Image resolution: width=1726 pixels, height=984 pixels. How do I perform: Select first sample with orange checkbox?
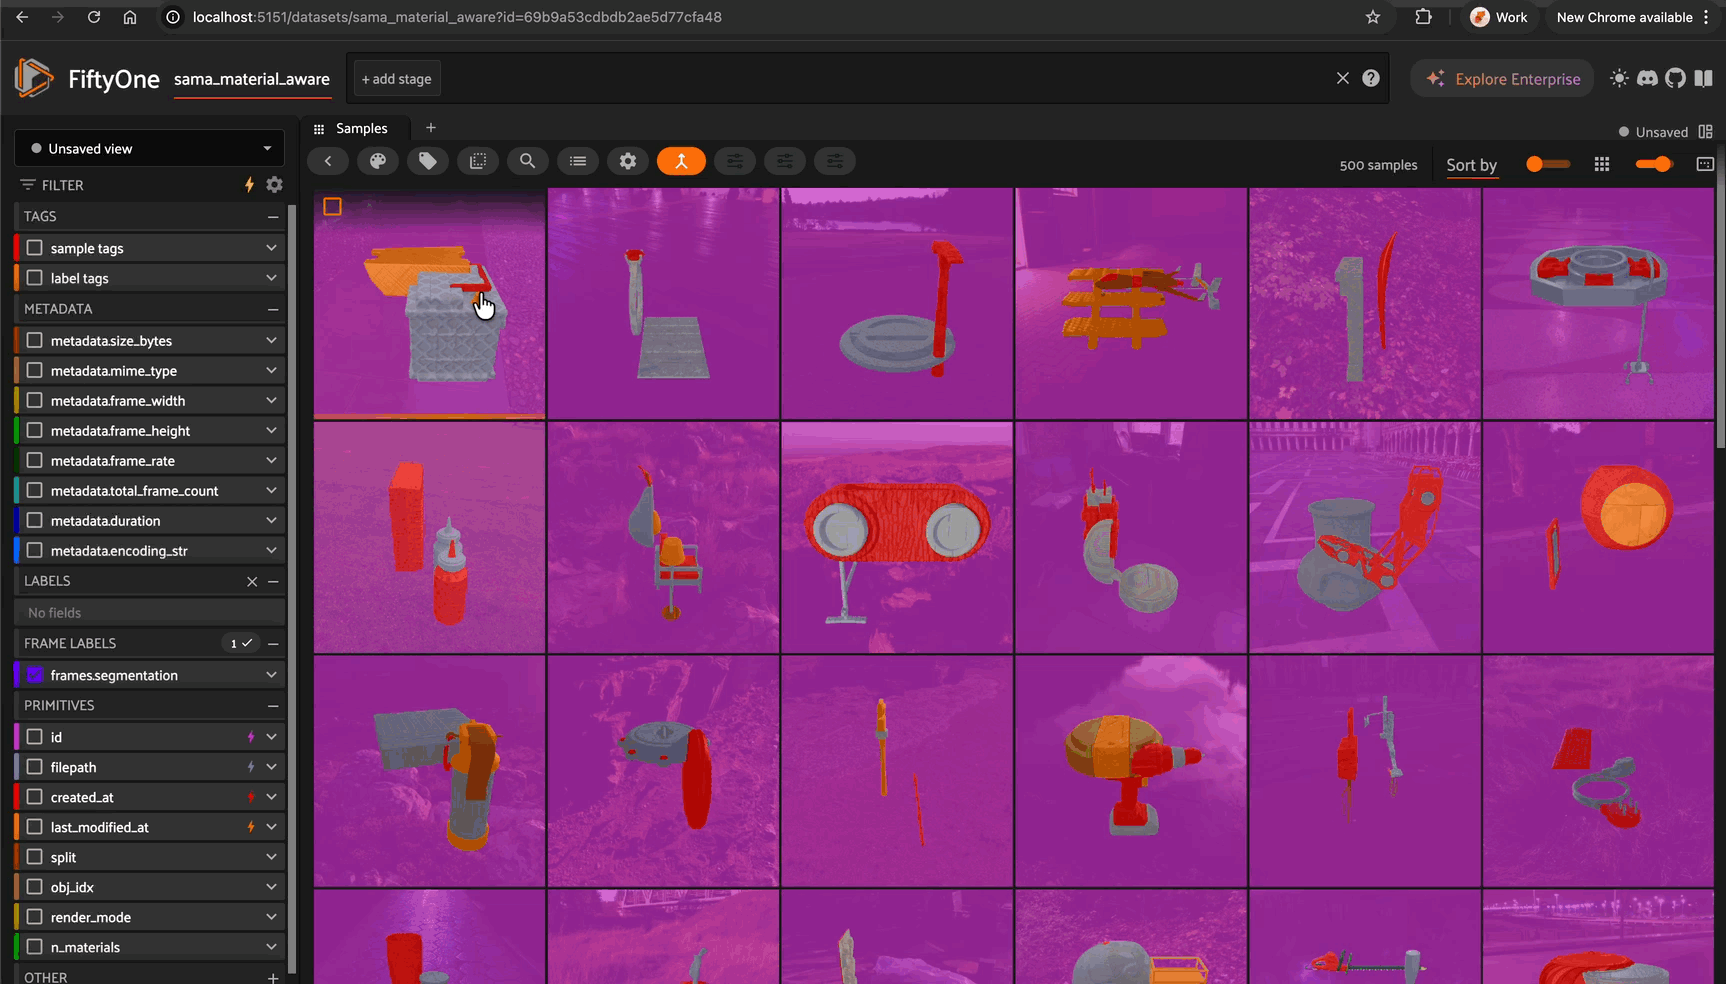click(333, 206)
